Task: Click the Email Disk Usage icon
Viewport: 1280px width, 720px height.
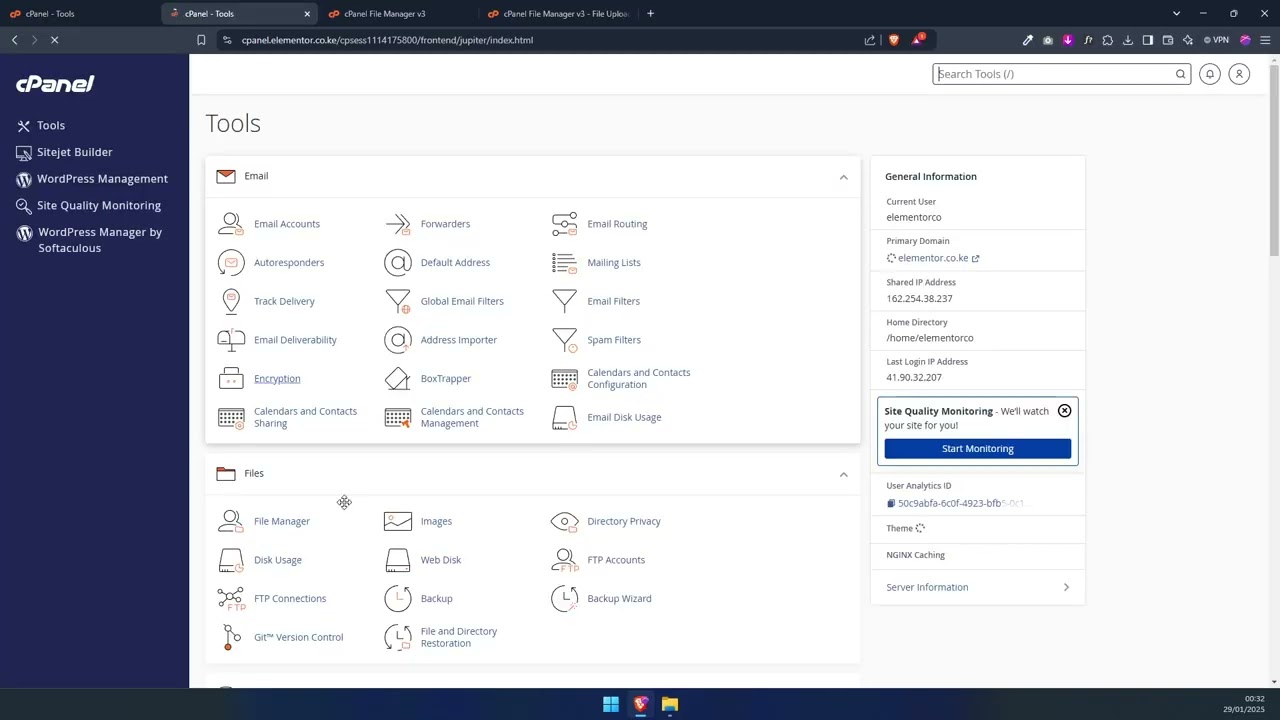Action: (x=564, y=417)
